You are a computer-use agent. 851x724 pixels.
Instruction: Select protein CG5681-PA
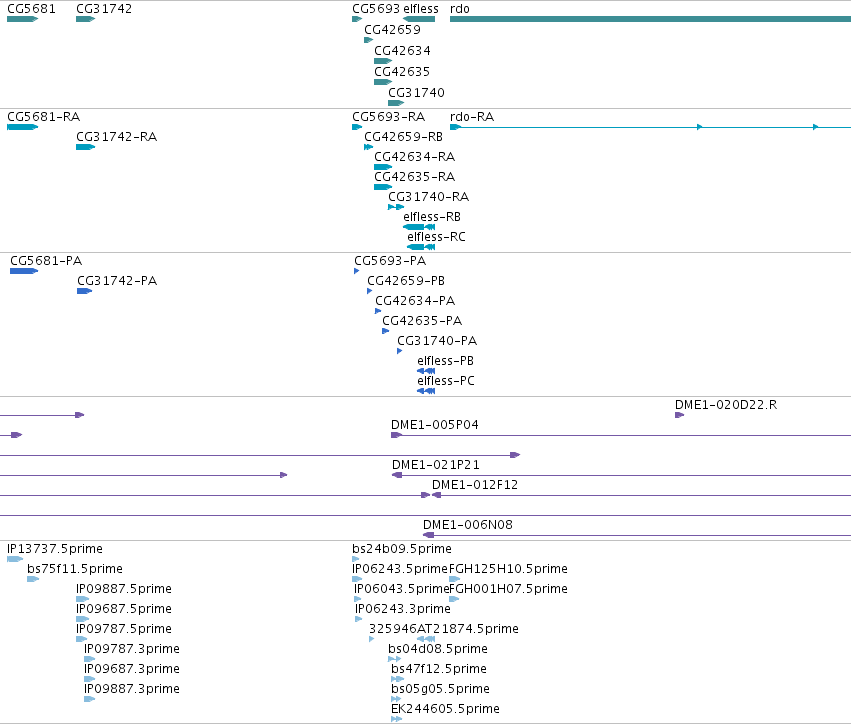[46, 261]
